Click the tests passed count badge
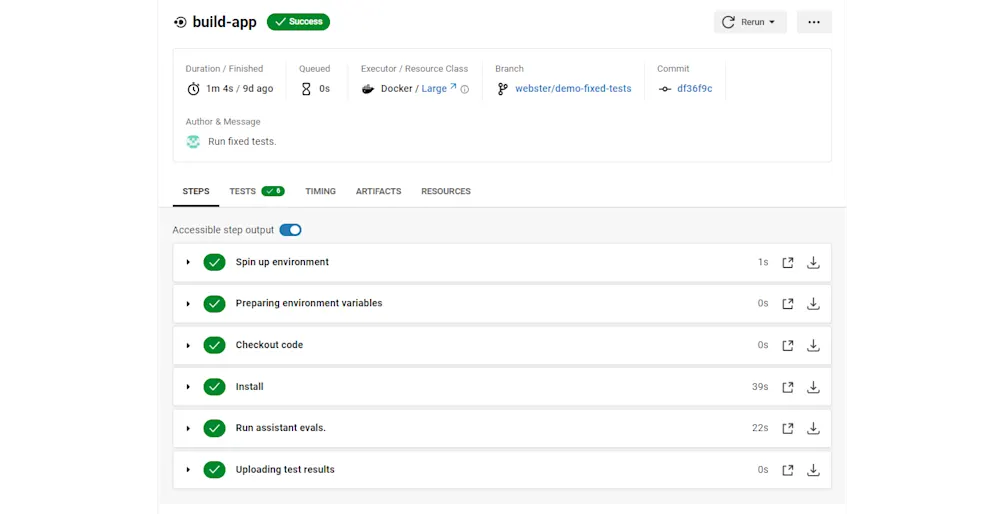Screen dimensions: 1003x514 [273, 191]
